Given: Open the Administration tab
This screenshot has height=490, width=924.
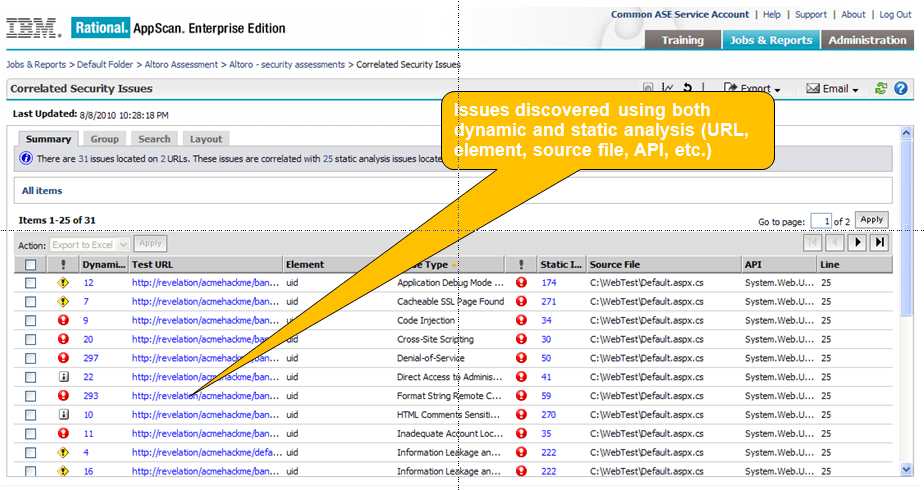Looking at the screenshot, I should coord(867,40).
